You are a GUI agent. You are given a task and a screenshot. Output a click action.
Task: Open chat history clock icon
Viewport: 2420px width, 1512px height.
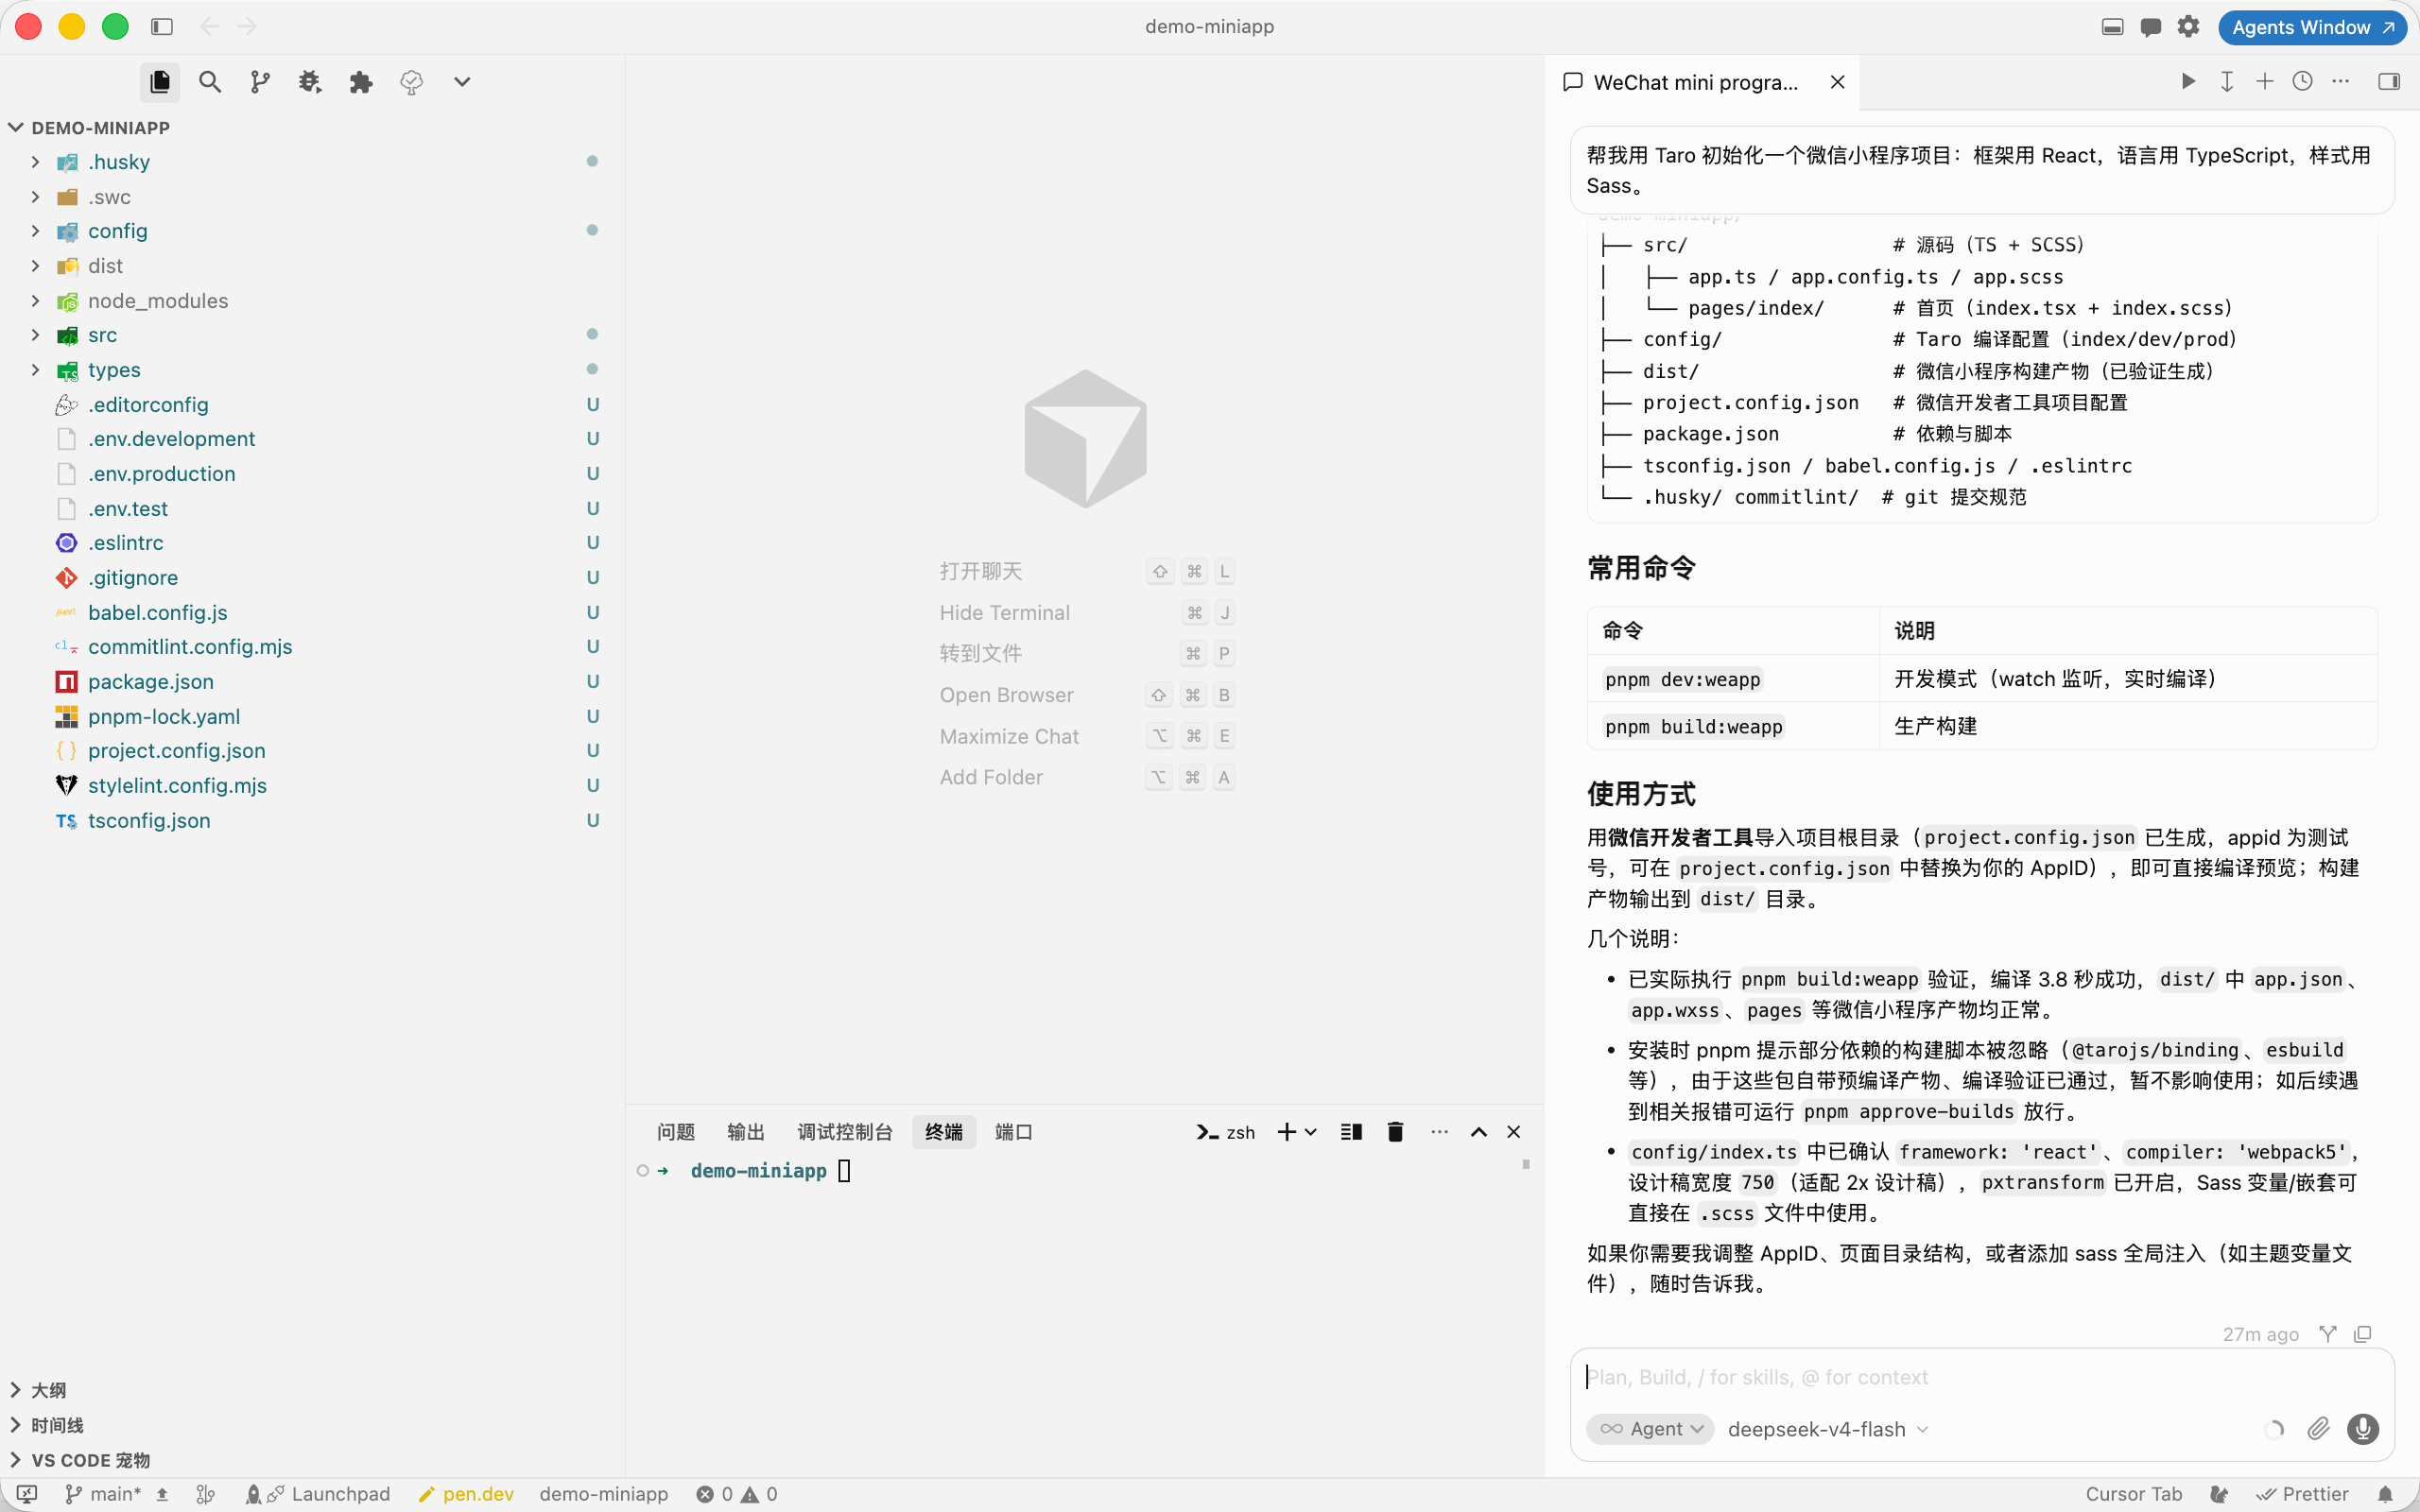coord(2303,81)
